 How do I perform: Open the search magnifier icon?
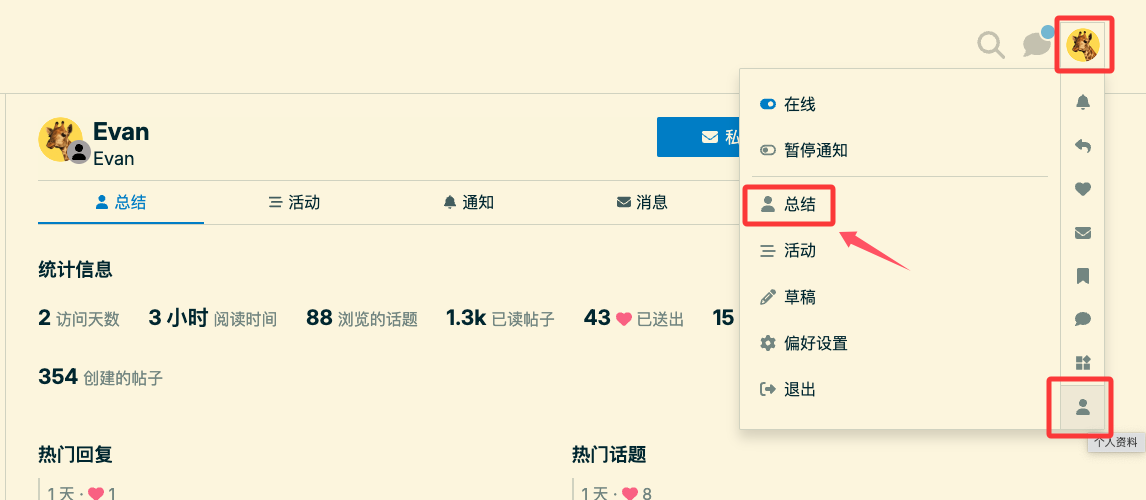click(x=991, y=45)
